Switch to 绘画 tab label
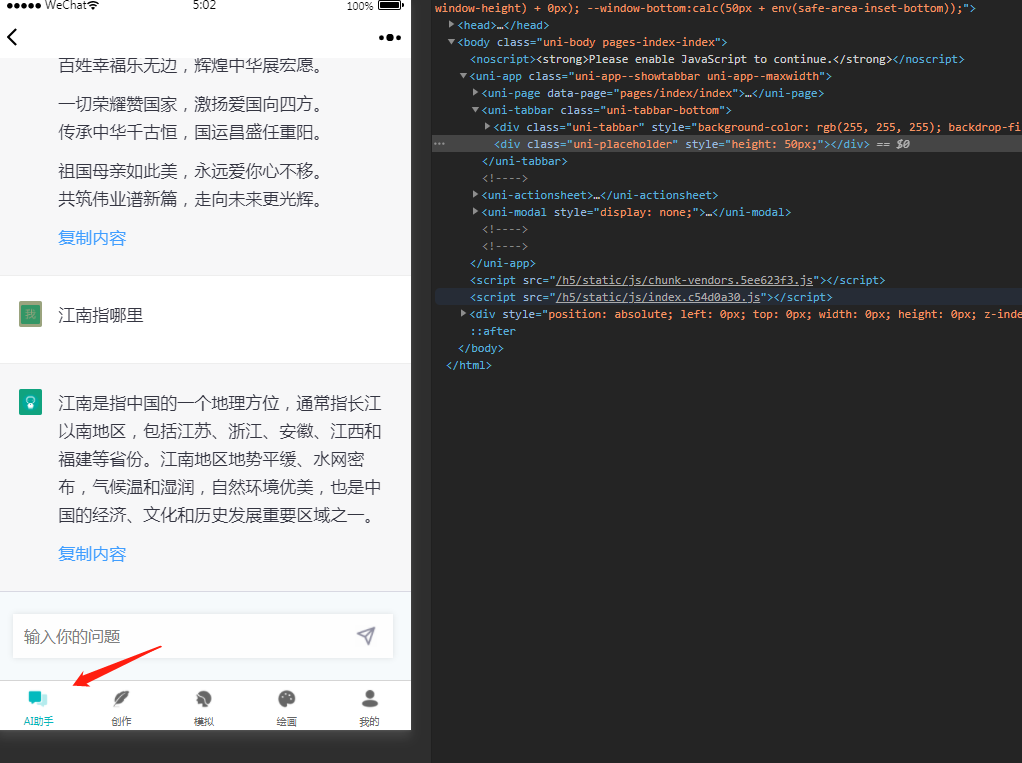Viewport: 1022px width, 763px height. click(287, 721)
